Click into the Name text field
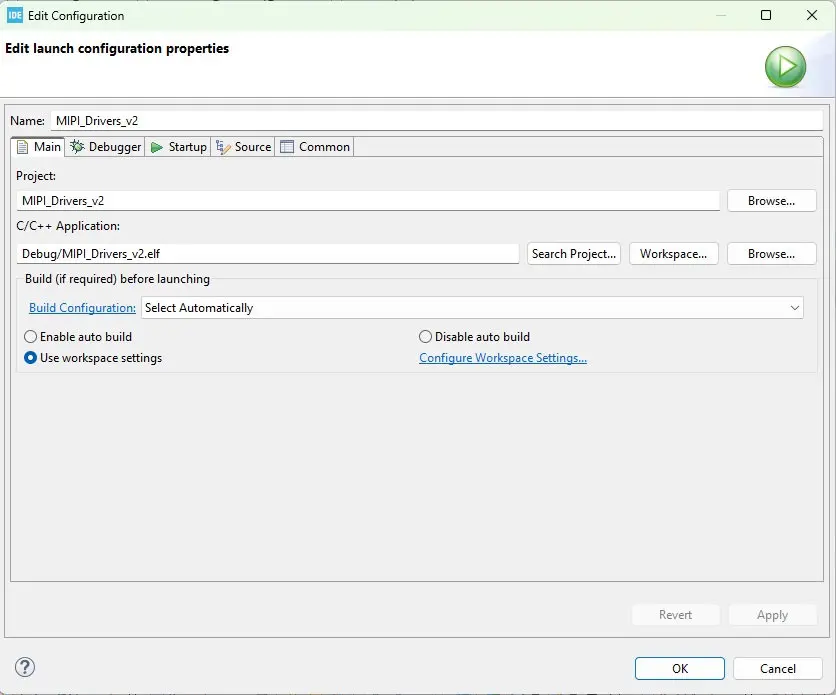This screenshot has height=695, width=836. [x=435, y=120]
